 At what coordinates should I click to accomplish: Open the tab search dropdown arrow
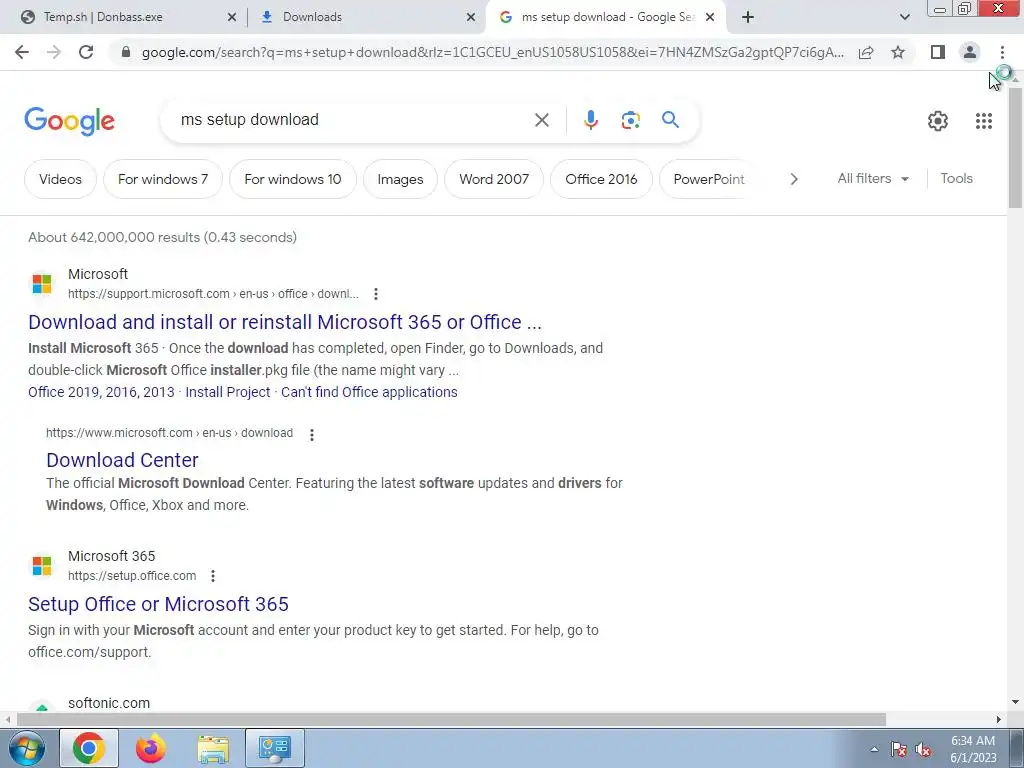904,17
